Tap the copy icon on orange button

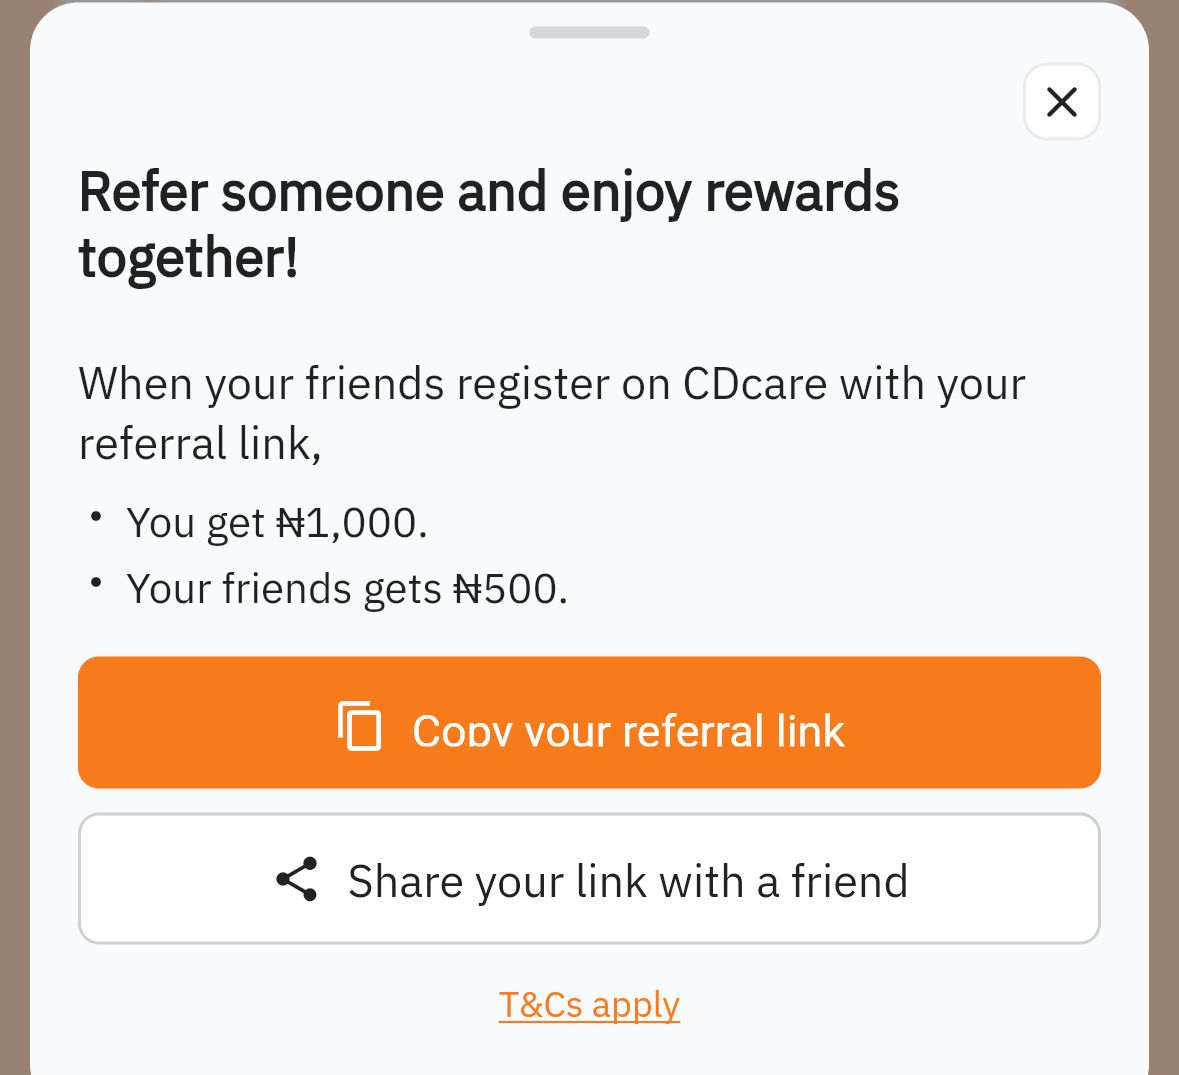[360, 726]
